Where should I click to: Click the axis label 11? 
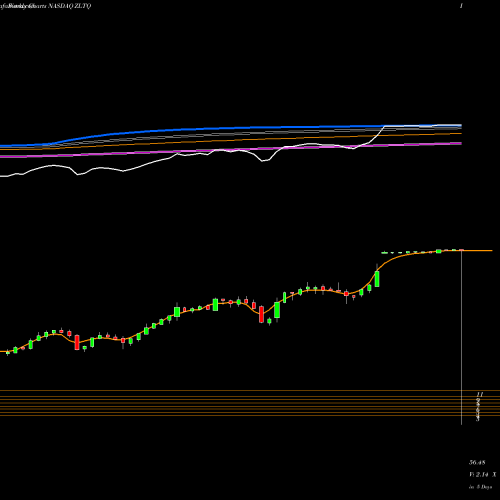(480, 394)
